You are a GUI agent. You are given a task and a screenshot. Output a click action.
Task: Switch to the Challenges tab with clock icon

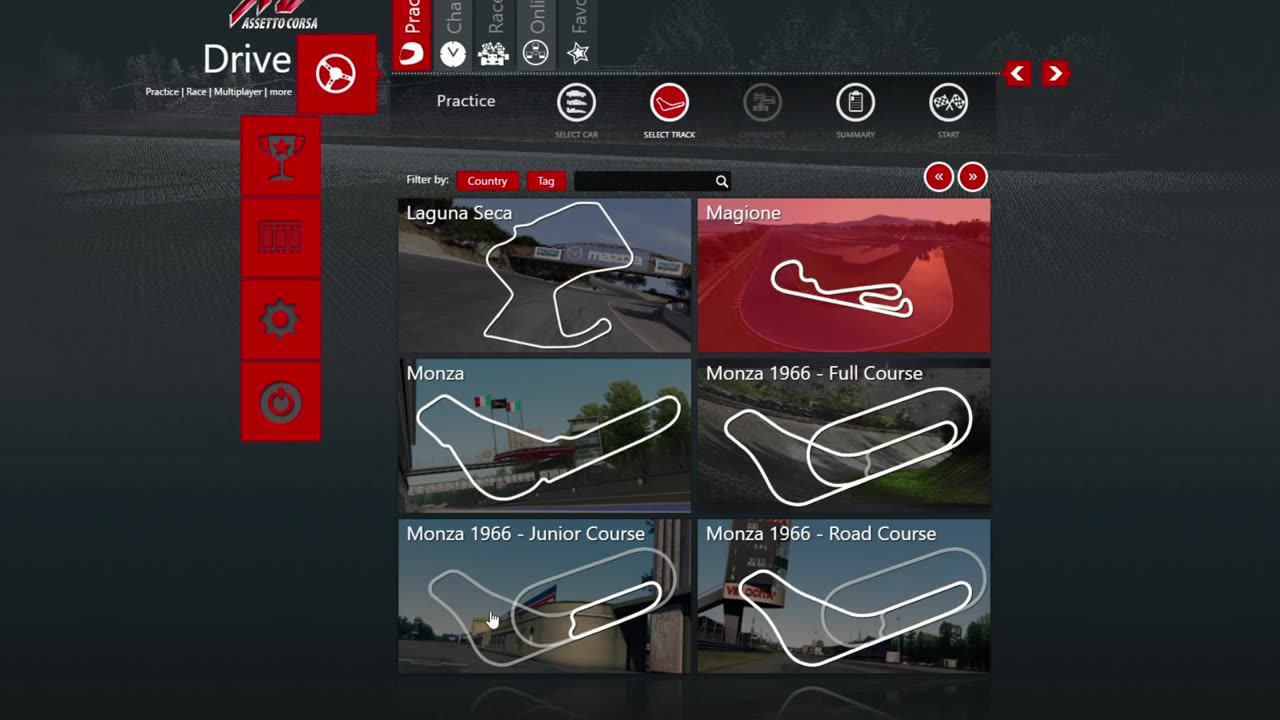(x=453, y=35)
